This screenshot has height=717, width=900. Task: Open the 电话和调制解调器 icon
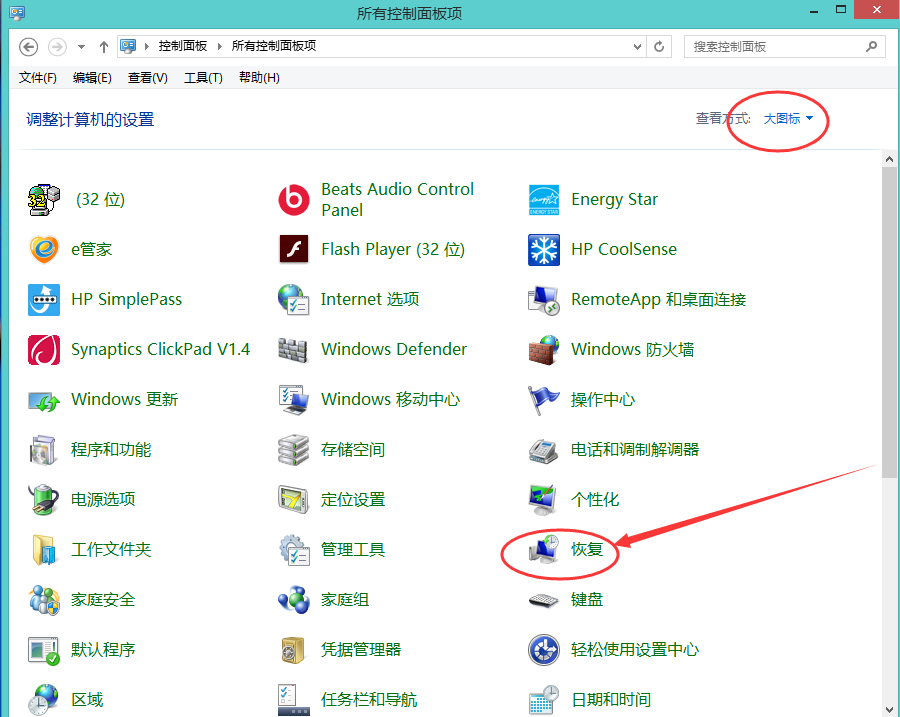[x=544, y=450]
